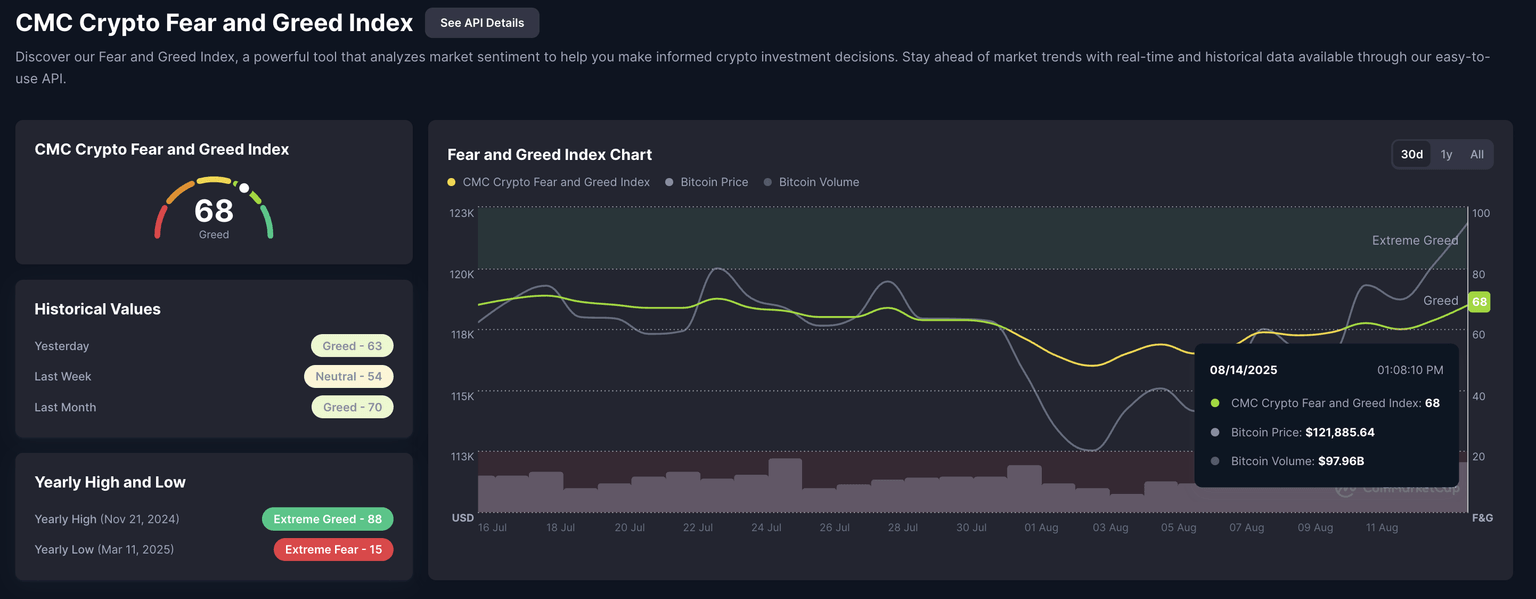Click the green 68 chart value marker

click(x=1479, y=301)
